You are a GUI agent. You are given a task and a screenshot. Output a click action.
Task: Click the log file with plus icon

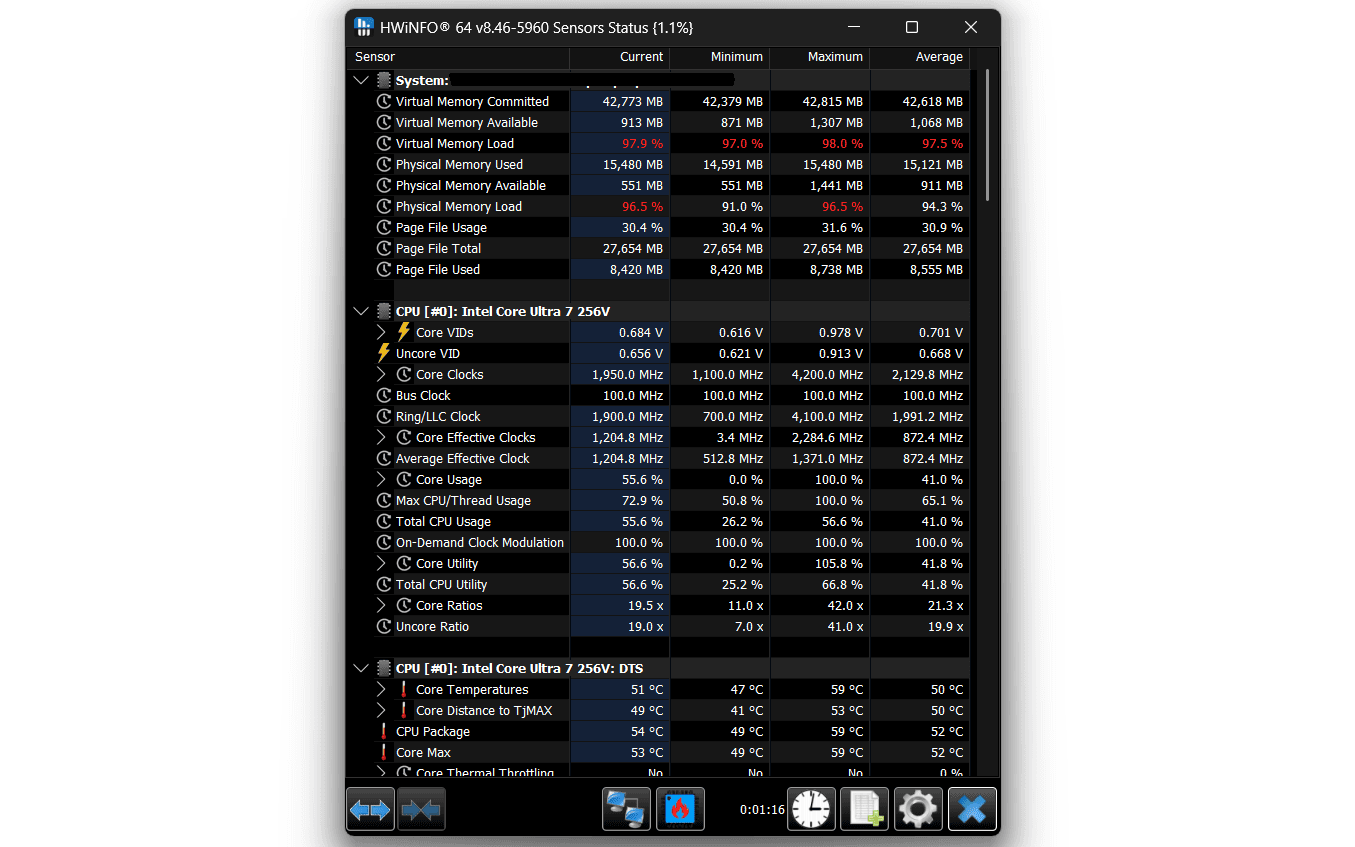[x=864, y=809]
